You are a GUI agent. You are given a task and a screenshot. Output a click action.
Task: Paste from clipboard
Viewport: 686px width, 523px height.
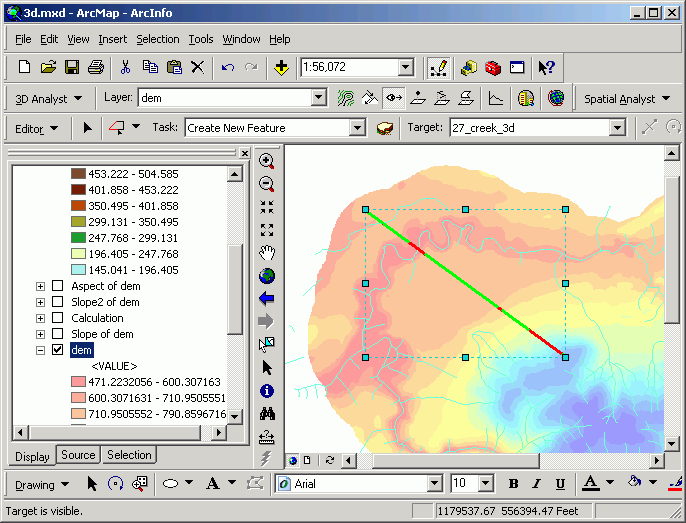click(174, 67)
